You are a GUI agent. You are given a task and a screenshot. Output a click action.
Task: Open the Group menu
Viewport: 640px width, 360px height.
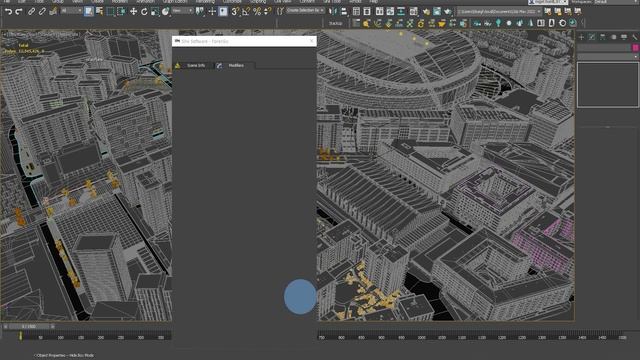58,2
